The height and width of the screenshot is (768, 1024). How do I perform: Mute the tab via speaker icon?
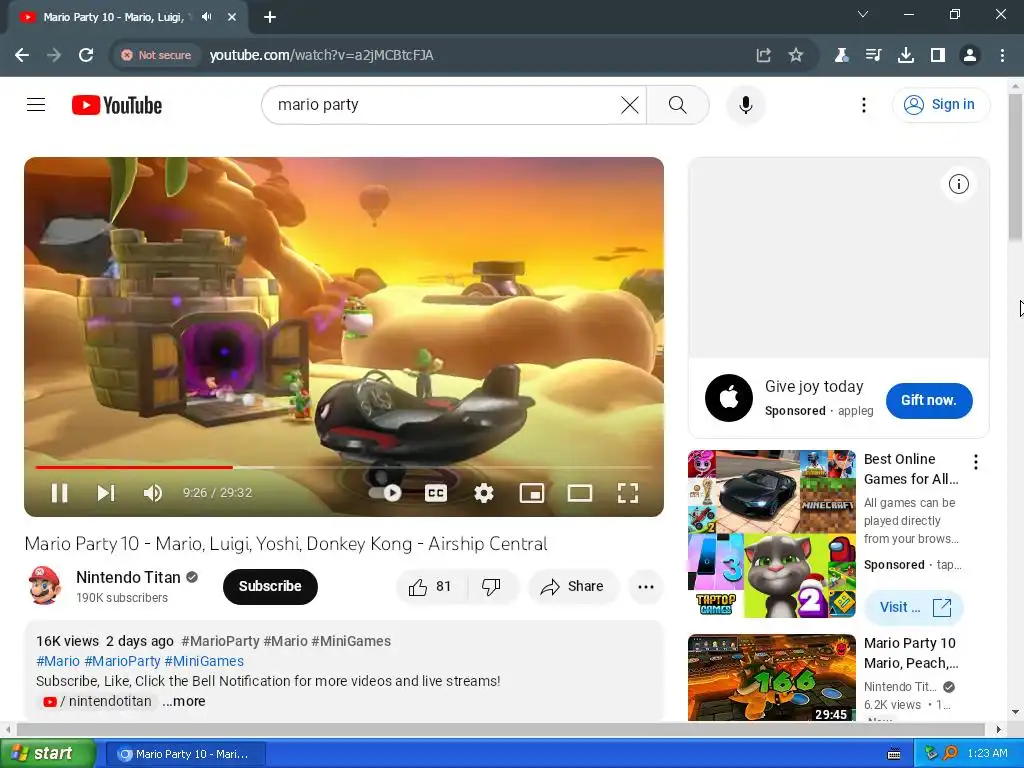tap(206, 17)
